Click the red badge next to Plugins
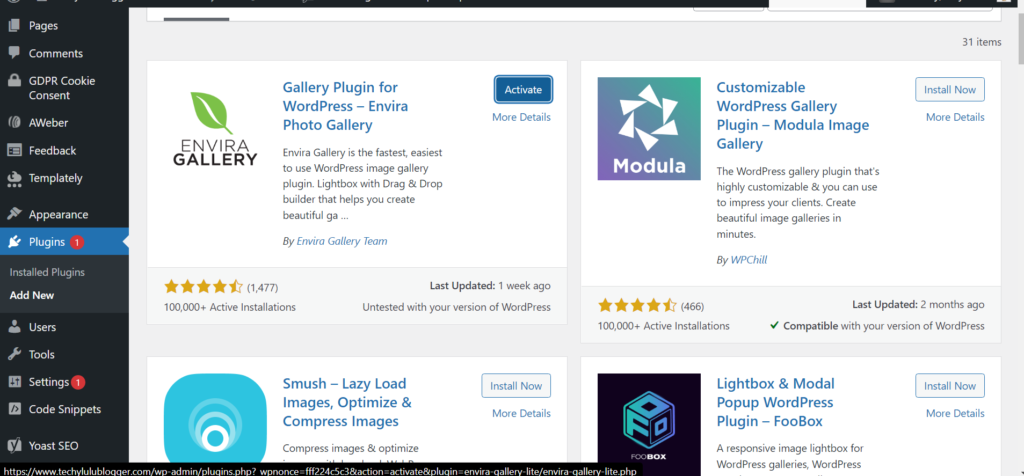Screen dimensions: 1024x476 pyautogui.click(x=76, y=242)
